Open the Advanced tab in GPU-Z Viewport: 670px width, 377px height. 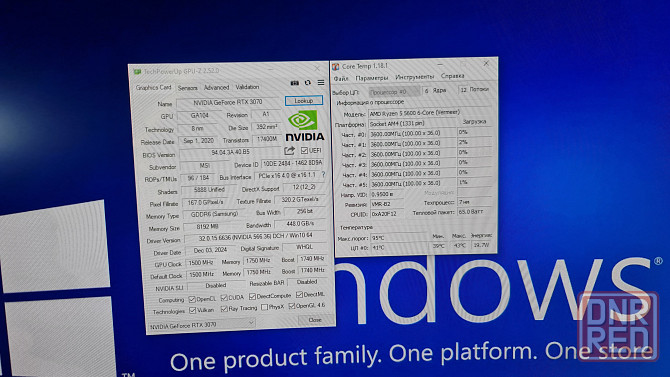click(x=216, y=87)
